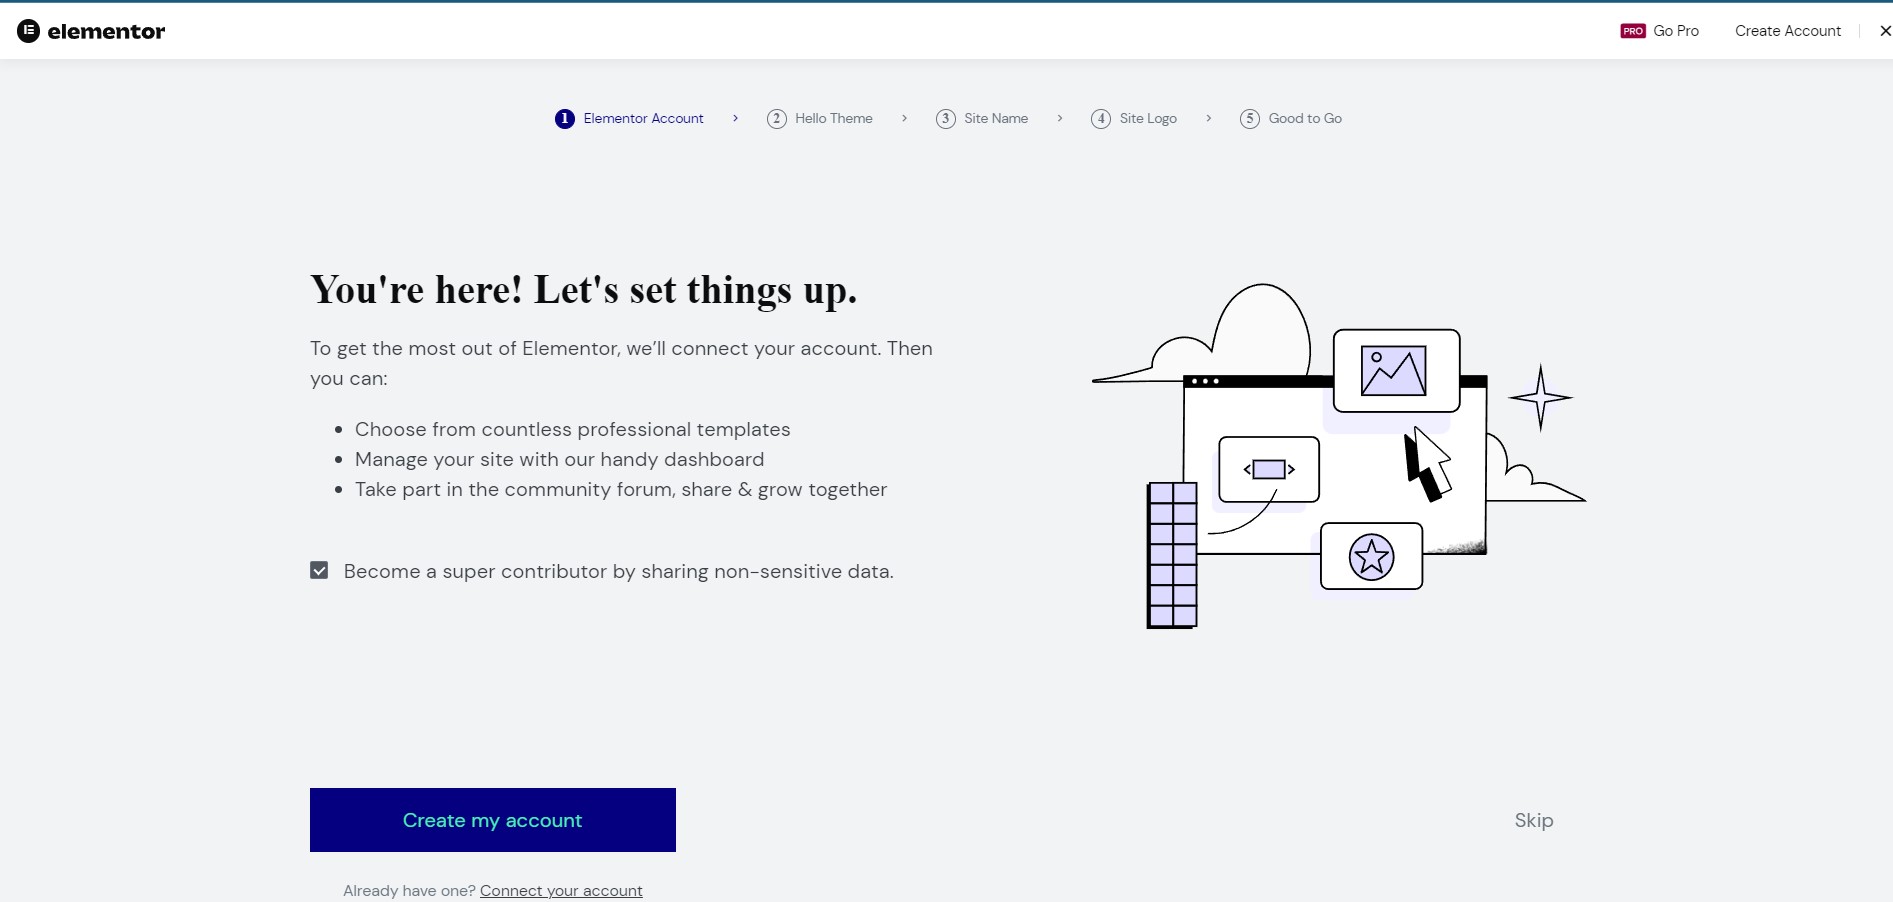This screenshot has height=902, width=1893.
Task: Click the chevron after Hello Theme step
Action: tap(904, 119)
